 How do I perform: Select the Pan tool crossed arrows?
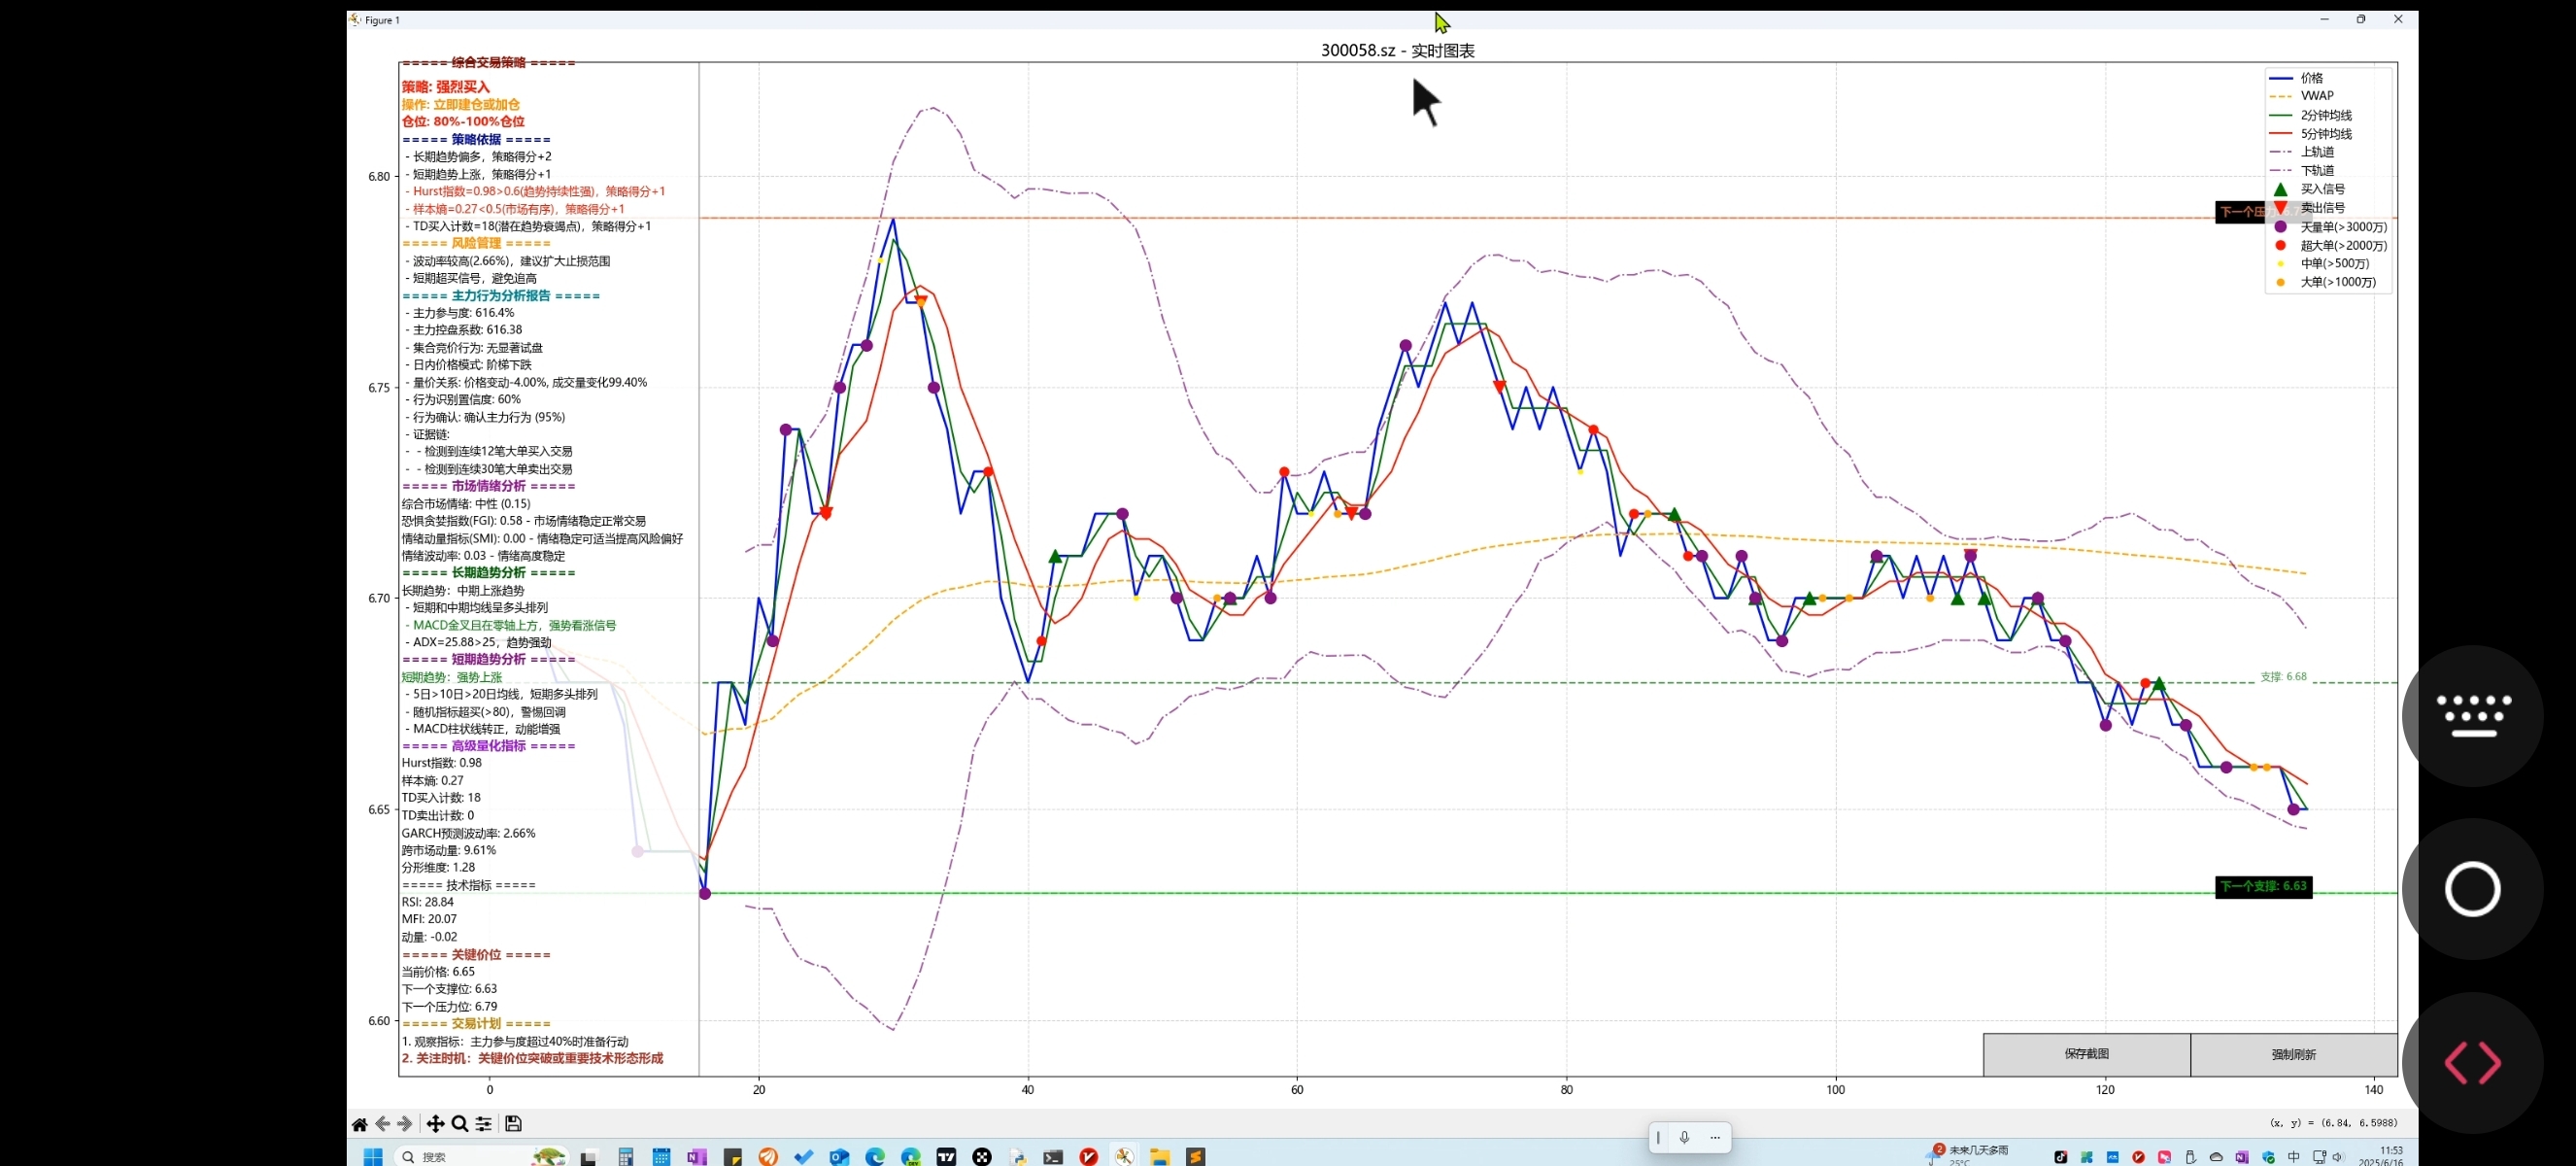pyautogui.click(x=435, y=1124)
